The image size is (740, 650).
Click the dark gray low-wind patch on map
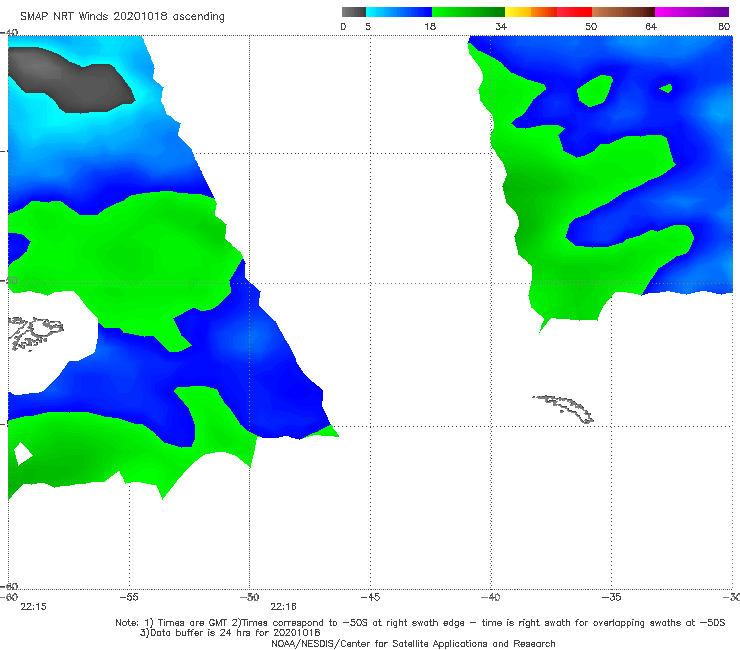[x=71, y=80]
